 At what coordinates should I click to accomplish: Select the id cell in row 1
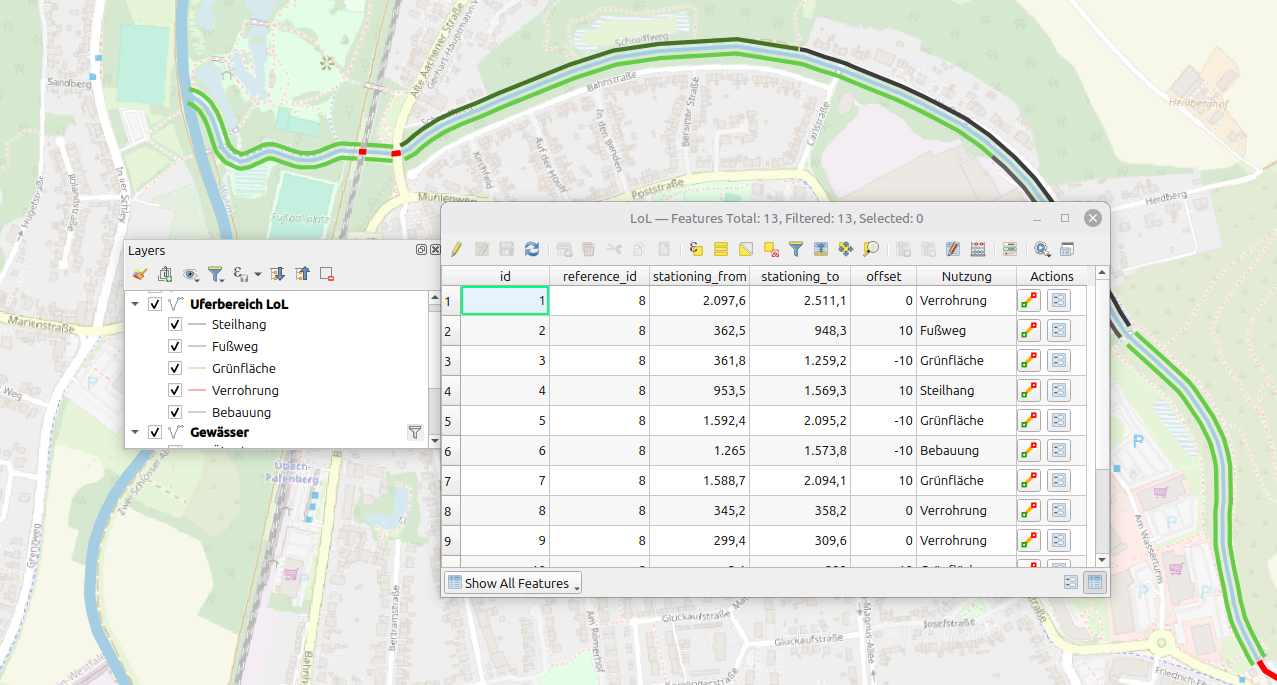click(x=504, y=301)
